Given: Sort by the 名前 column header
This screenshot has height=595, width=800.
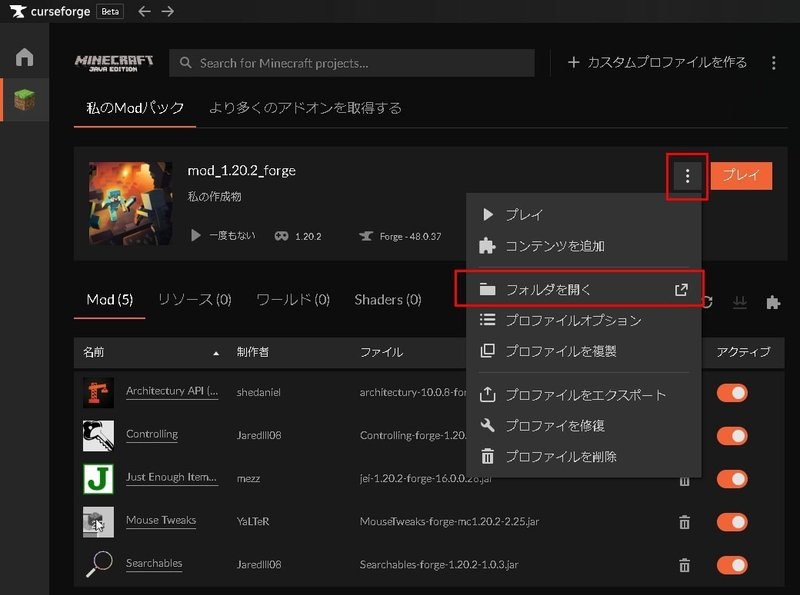Looking at the screenshot, I should [94, 352].
